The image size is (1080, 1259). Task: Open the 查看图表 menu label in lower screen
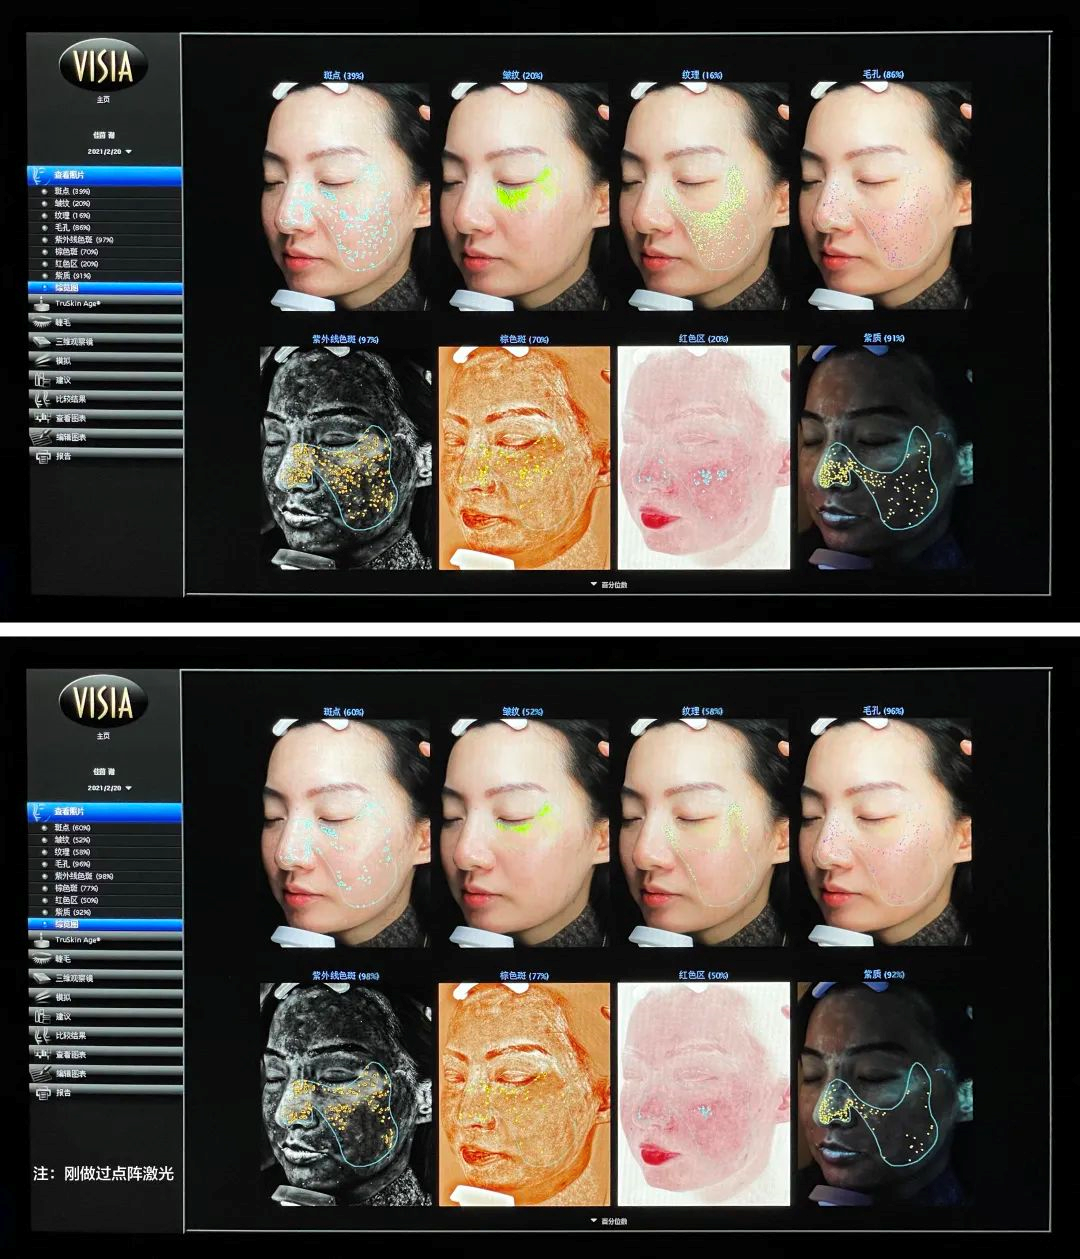pos(70,1054)
